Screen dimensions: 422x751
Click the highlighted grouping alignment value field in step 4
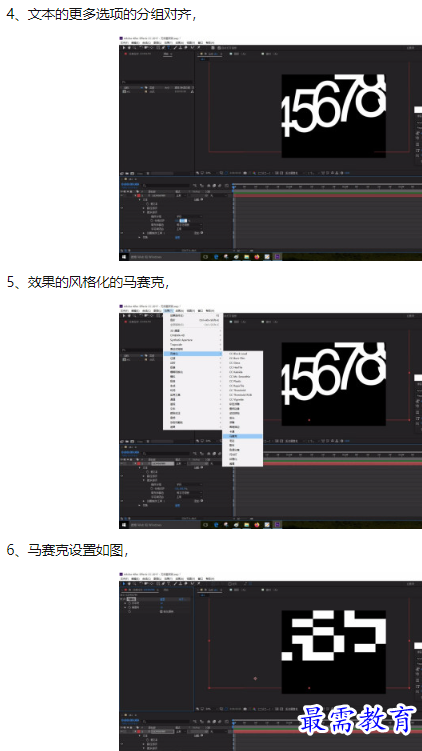pyautogui.click(x=183, y=220)
